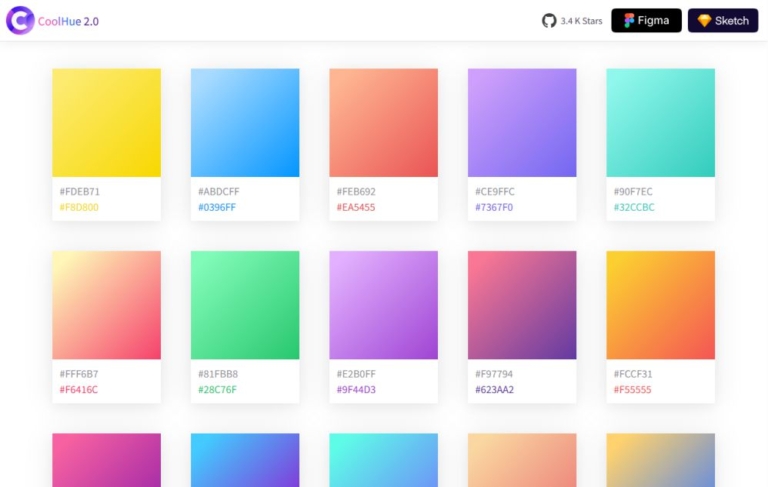Open the Sketch download button
This screenshot has height=487, width=768.
click(x=722, y=20)
